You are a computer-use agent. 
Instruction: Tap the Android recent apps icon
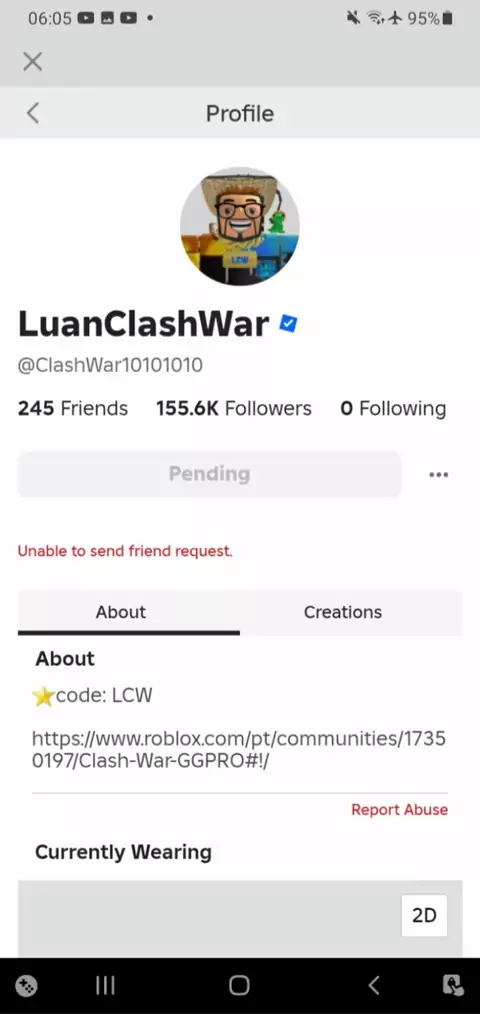105,985
